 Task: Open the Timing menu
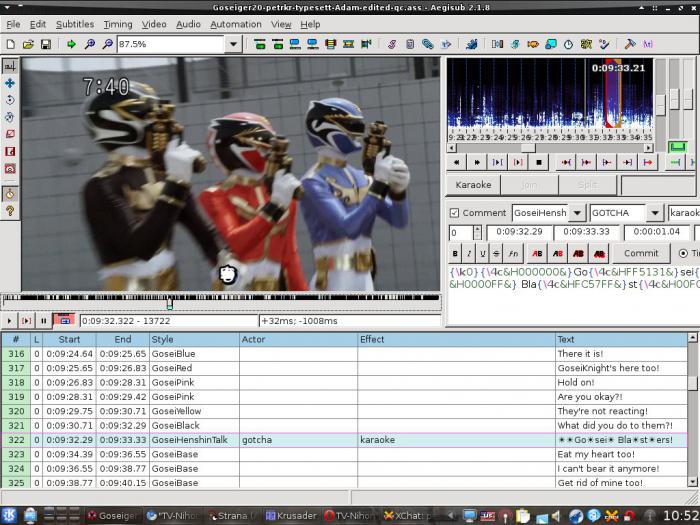pos(118,24)
